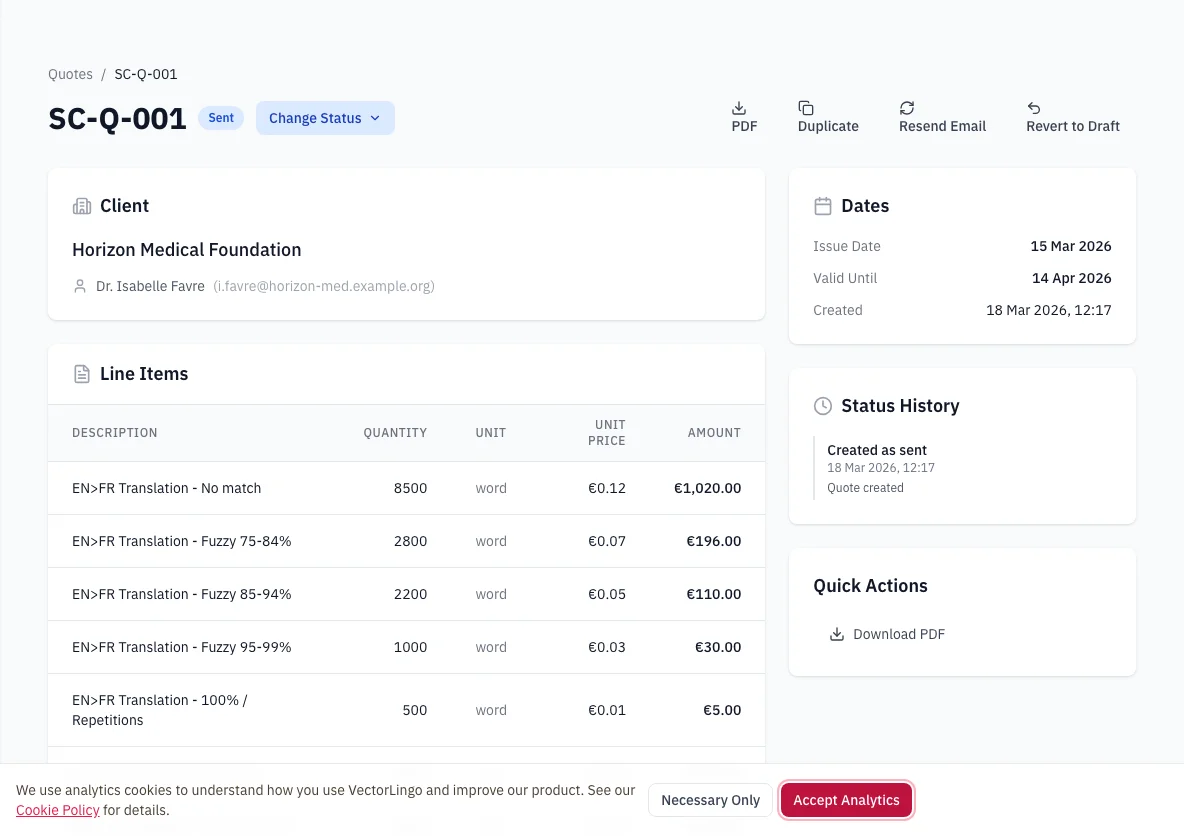Viewport: 1184px width, 836px height.
Task: Click the building icon beside Client heading
Action: pos(81,206)
